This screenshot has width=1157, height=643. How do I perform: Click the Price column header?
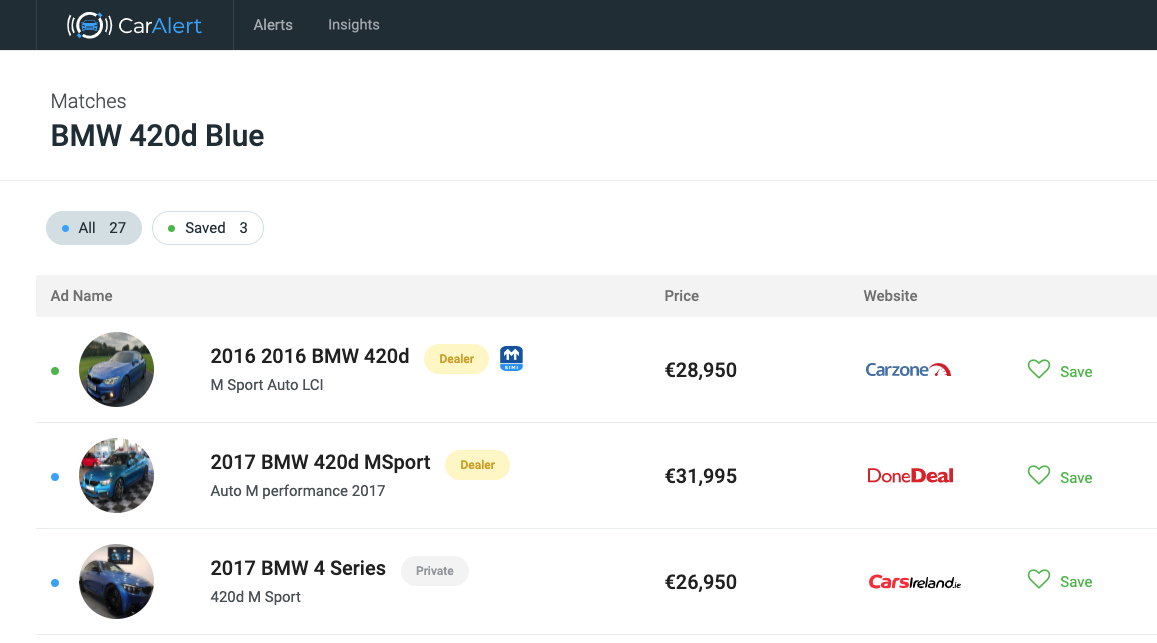[x=682, y=296]
